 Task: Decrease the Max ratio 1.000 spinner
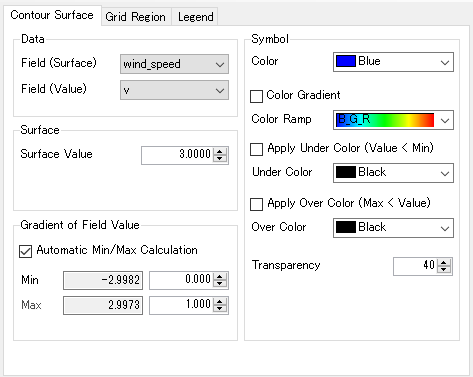point(220,309)
